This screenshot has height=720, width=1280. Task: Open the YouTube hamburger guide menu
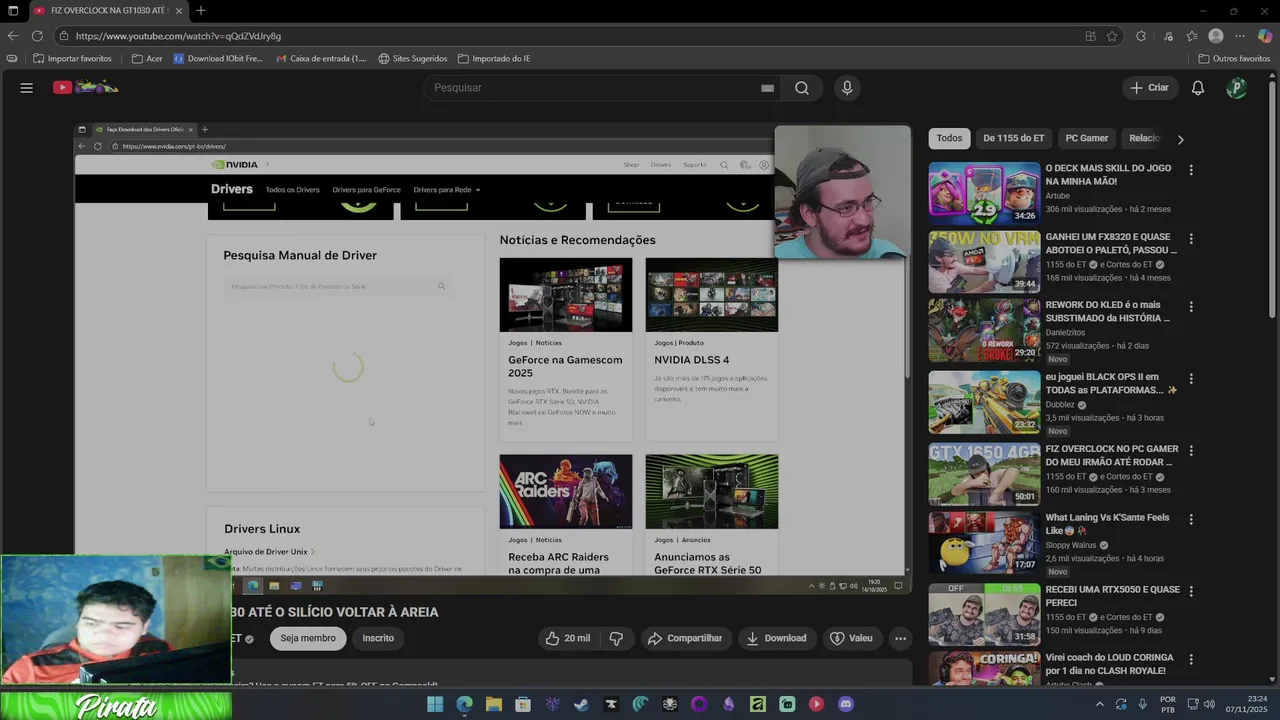point(27,88)
